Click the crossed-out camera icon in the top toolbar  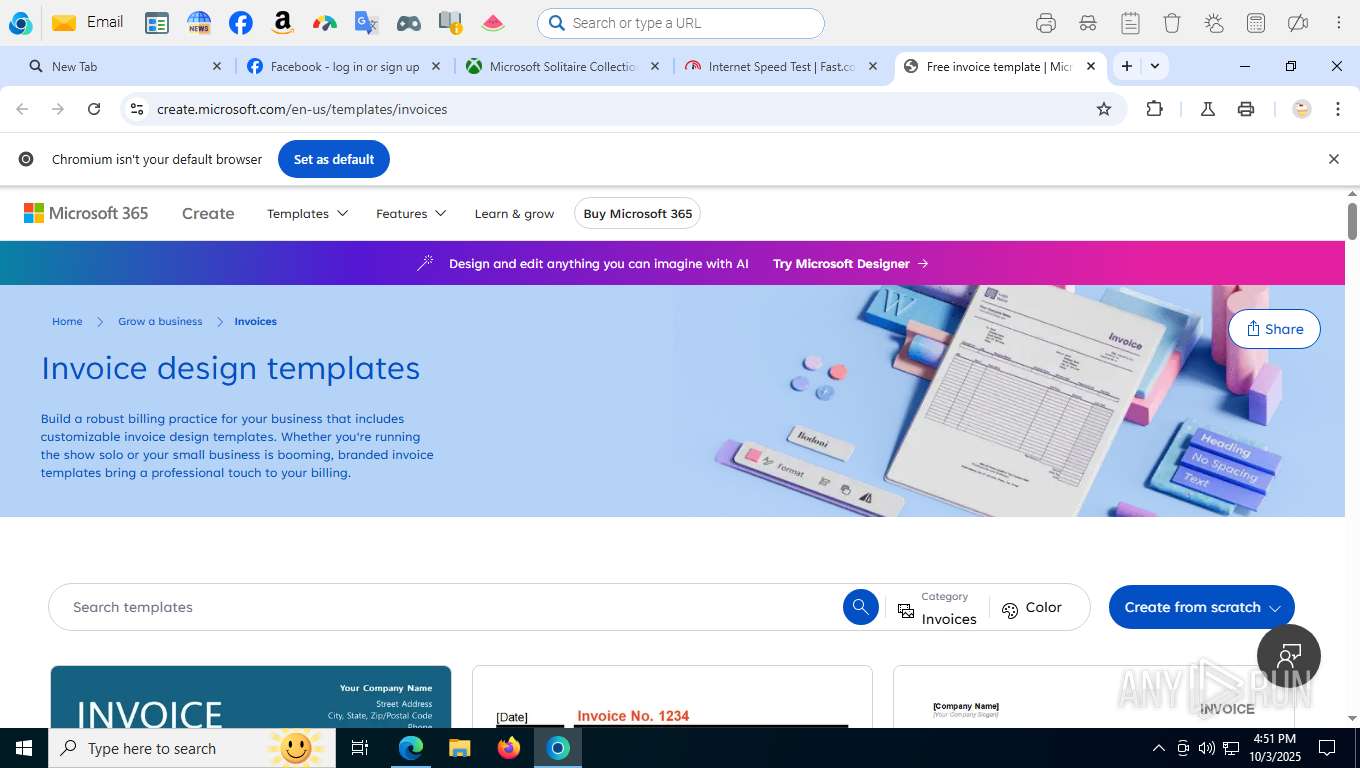(x=1298, y=23)
